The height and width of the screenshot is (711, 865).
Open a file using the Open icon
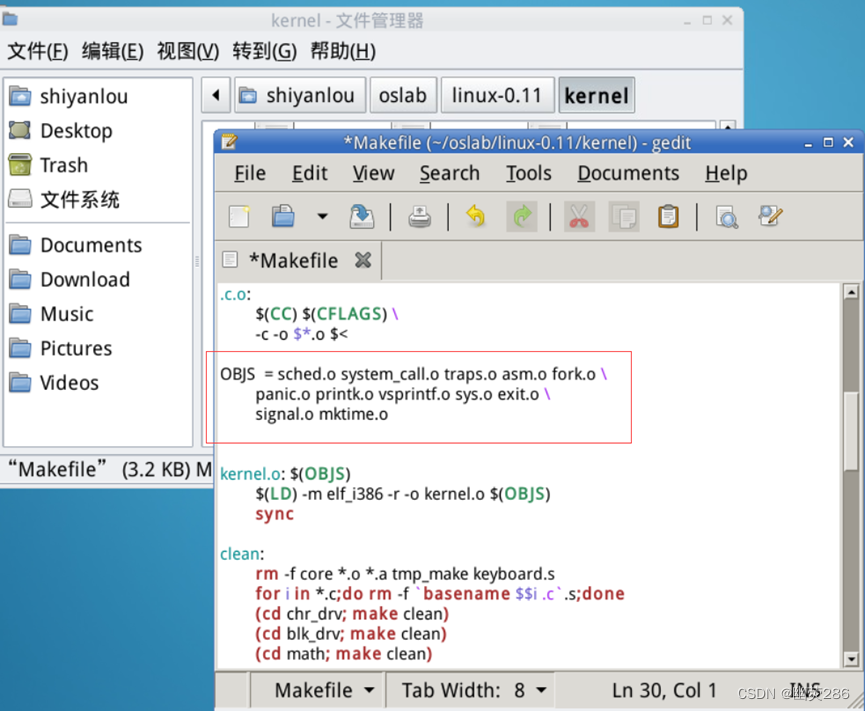click(x=283, y=216)
